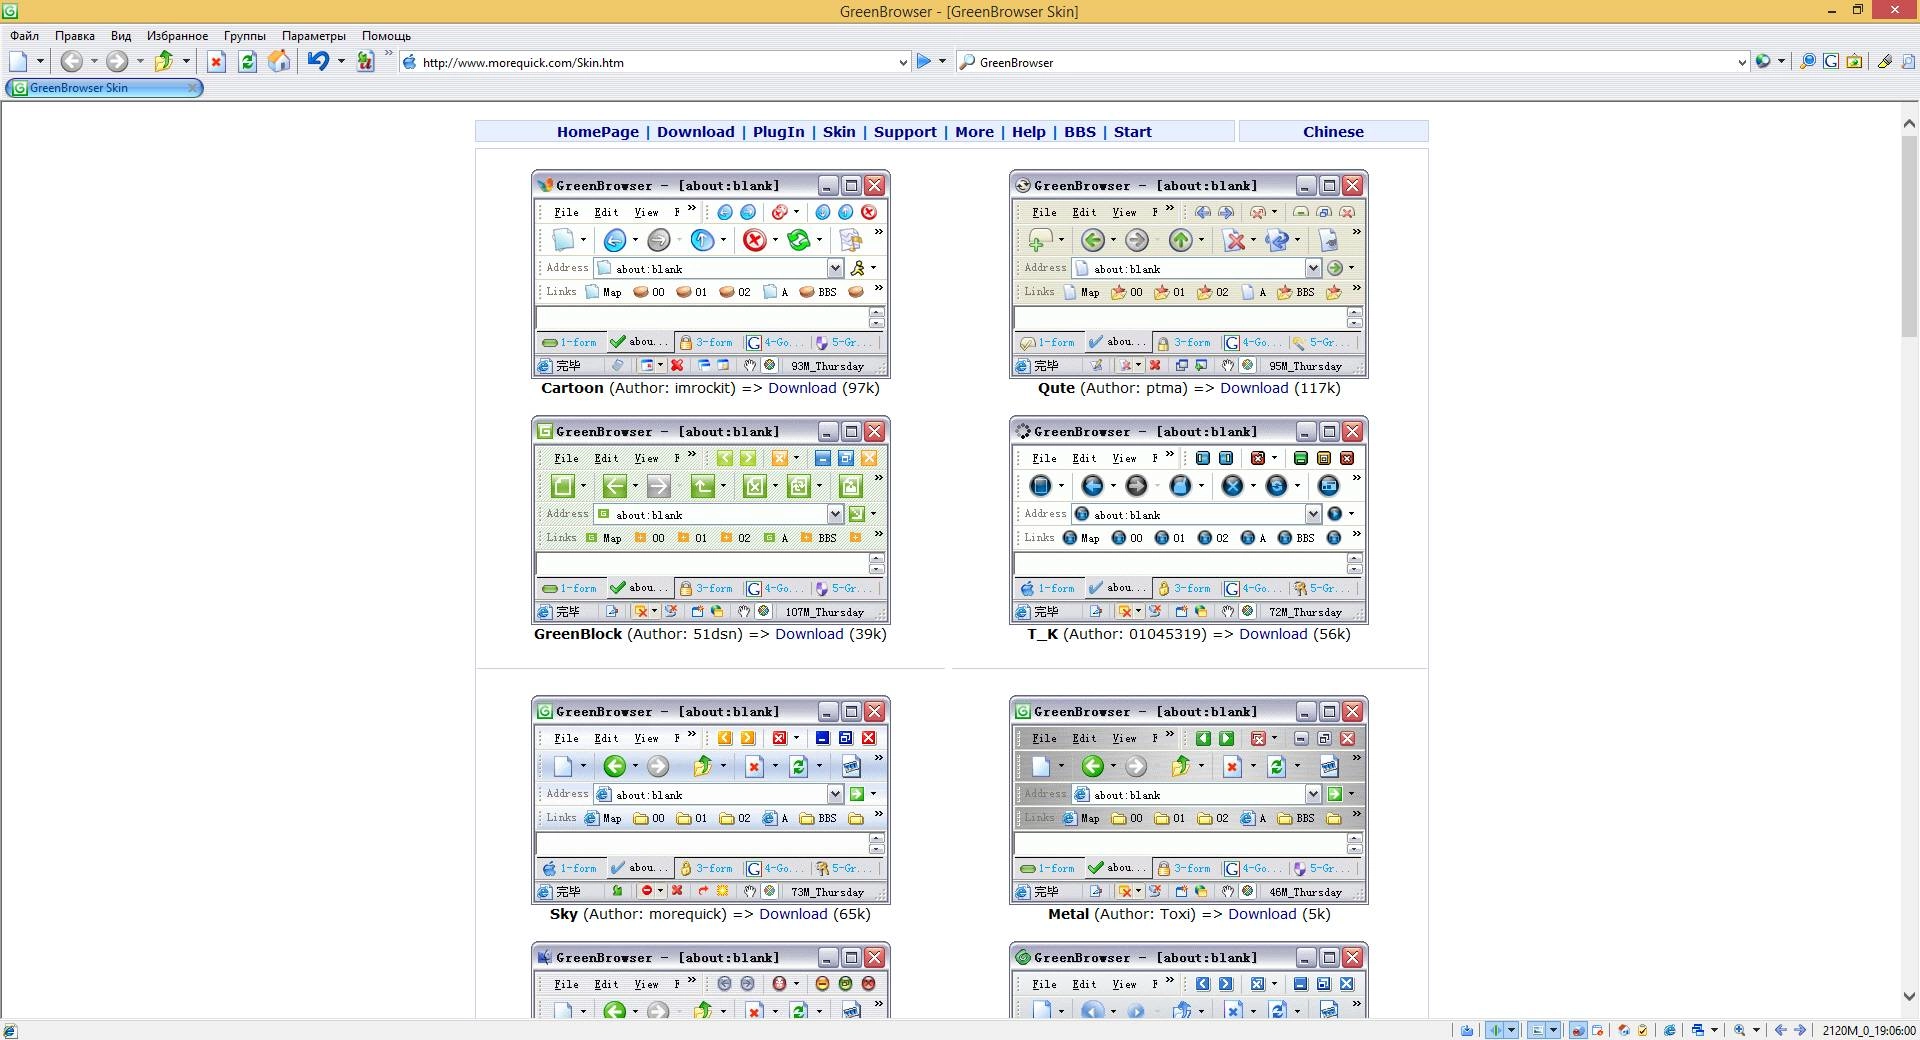Open the Support link in the page nav

coord(905,132)
